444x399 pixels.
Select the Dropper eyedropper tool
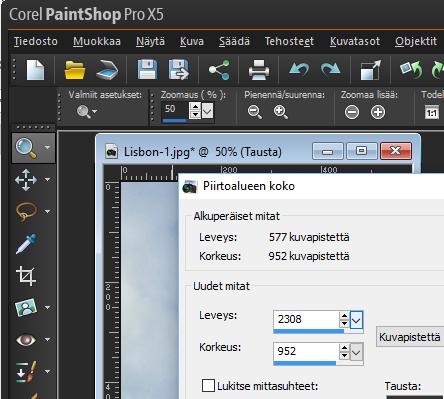(x=26, y=244)
